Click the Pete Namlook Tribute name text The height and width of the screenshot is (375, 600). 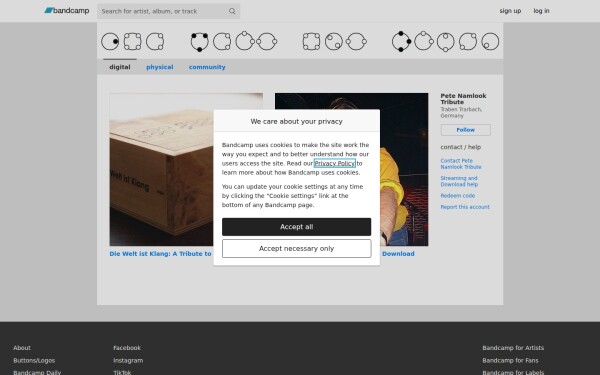(x=463, y=99)
